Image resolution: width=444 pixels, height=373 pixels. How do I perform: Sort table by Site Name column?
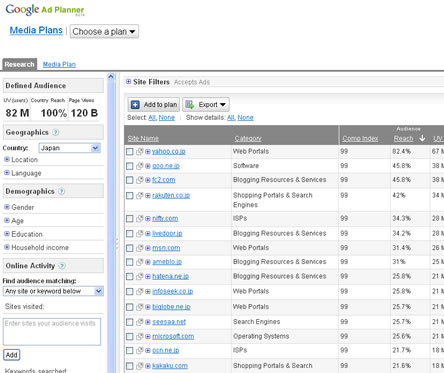tap(143, 138)
